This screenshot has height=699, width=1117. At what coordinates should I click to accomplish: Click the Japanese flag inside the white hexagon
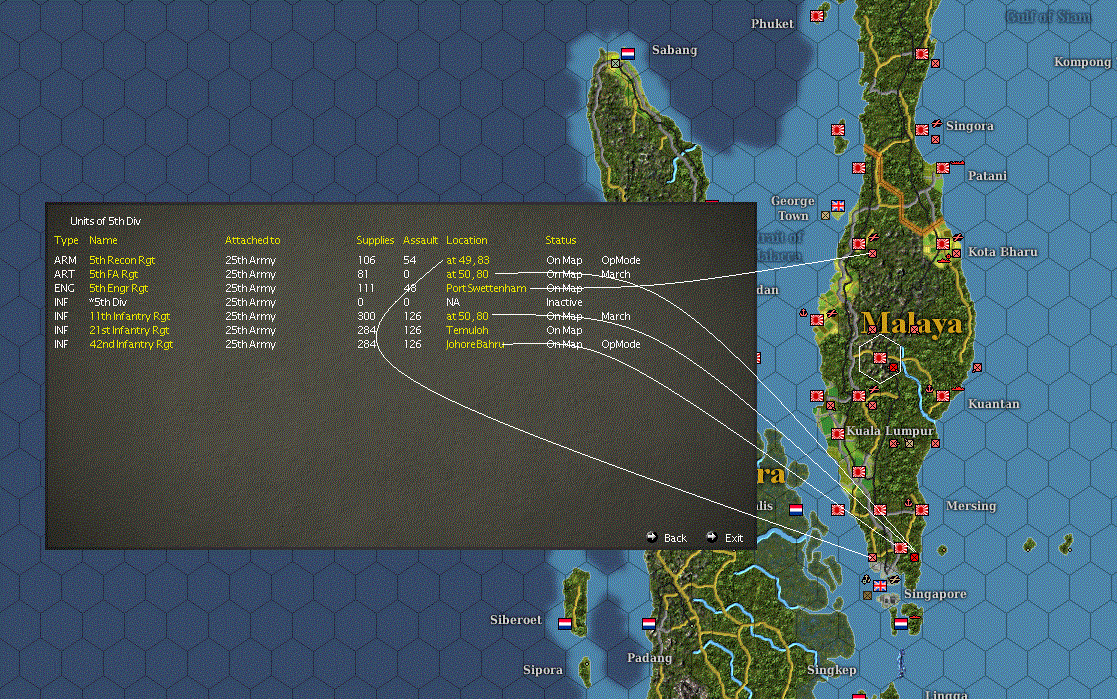880,358
